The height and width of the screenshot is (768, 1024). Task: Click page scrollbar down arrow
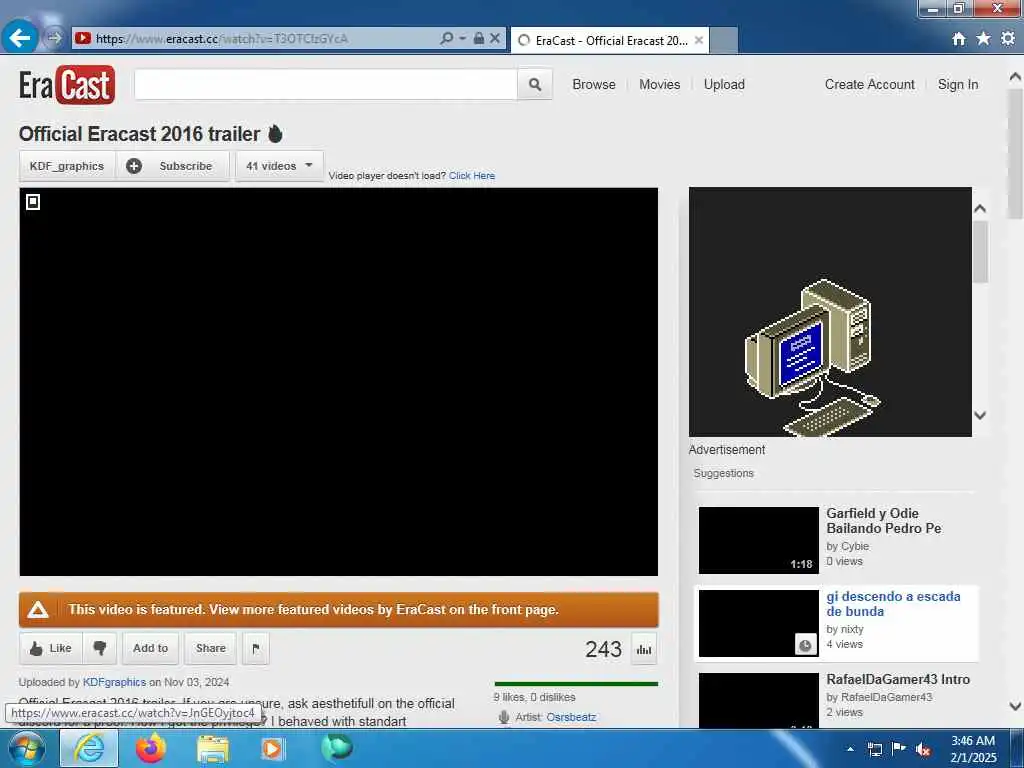[x=1015, y=706]
